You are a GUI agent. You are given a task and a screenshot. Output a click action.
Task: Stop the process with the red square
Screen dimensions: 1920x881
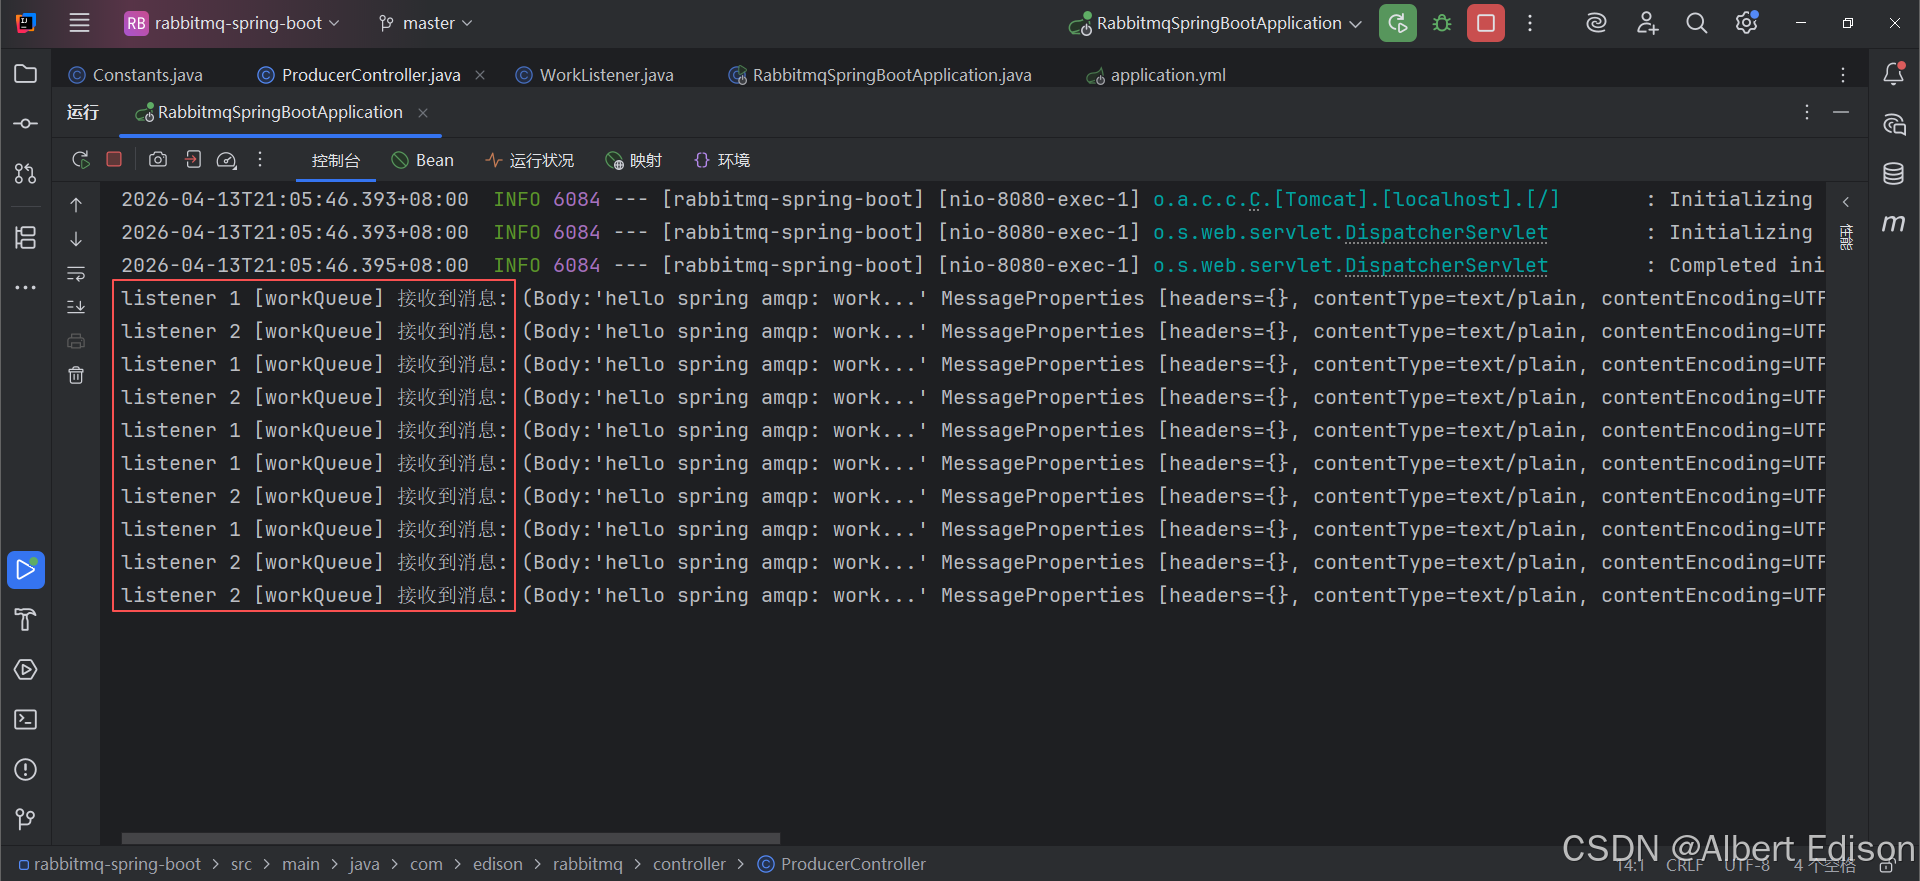click(x=114, y=159)
